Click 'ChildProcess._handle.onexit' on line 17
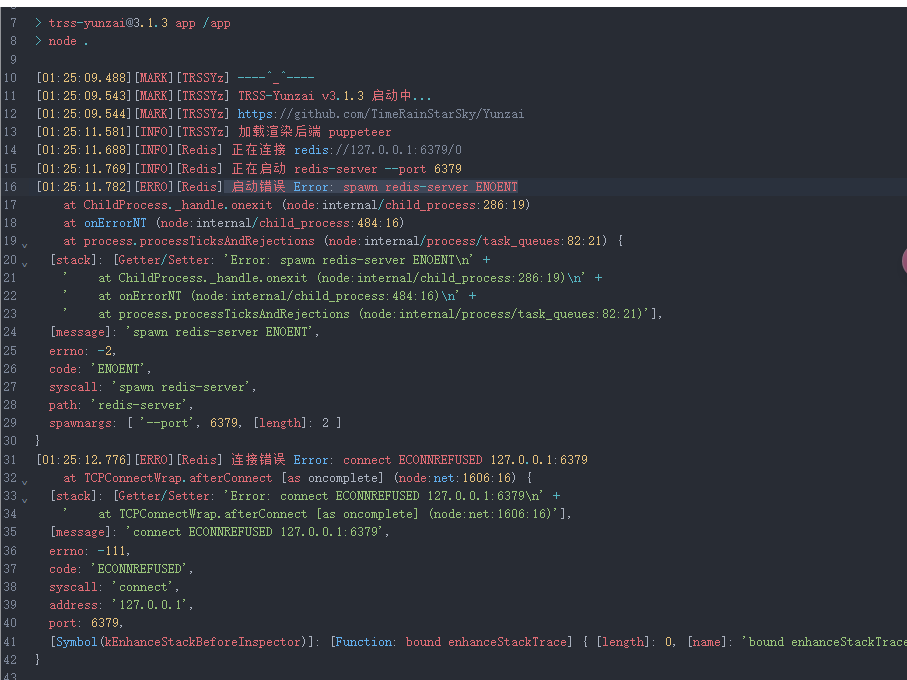The height and width of the screenshot is (680, 907). click(x=178, y=205)
